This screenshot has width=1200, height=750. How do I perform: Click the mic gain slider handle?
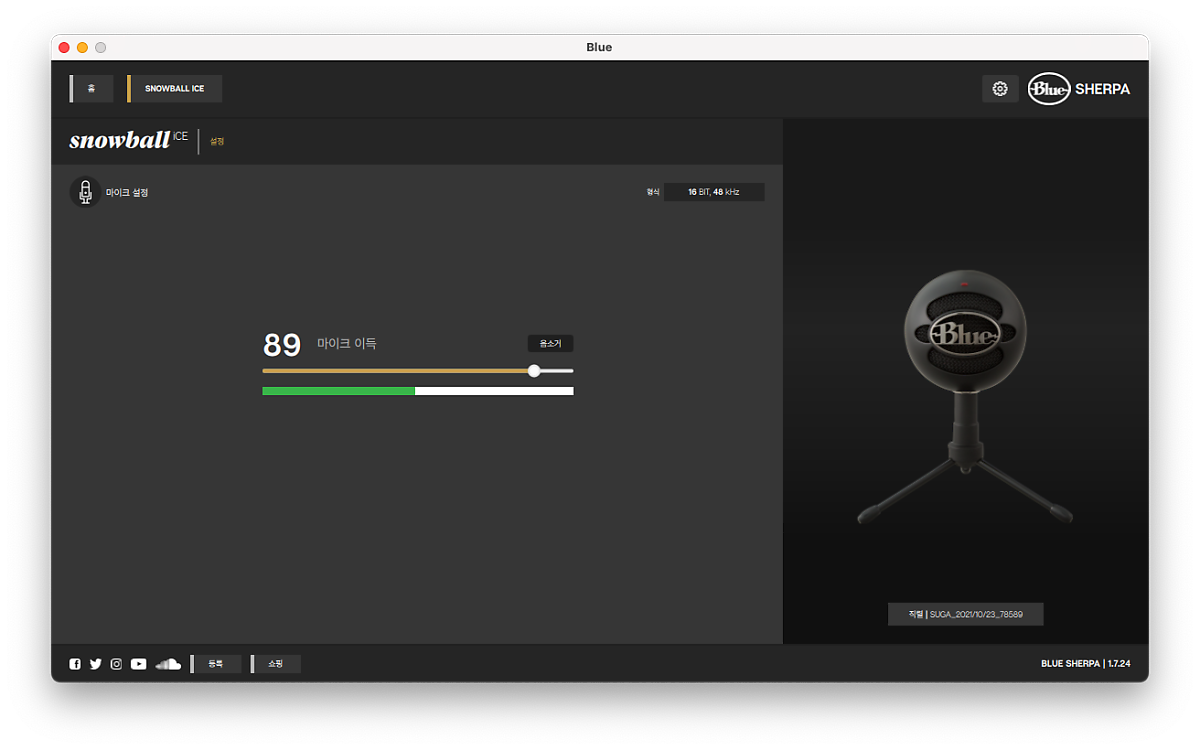point(534,370)
